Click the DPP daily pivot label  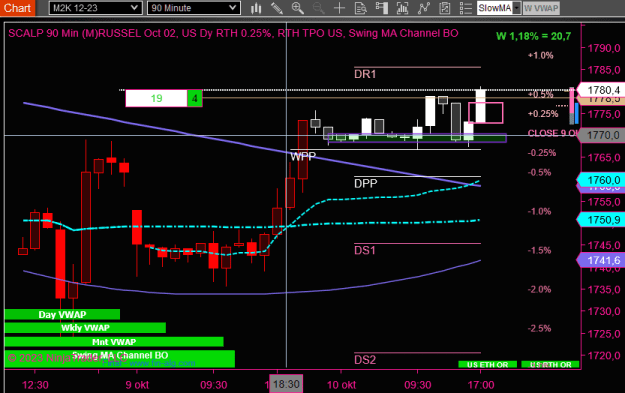366,183
